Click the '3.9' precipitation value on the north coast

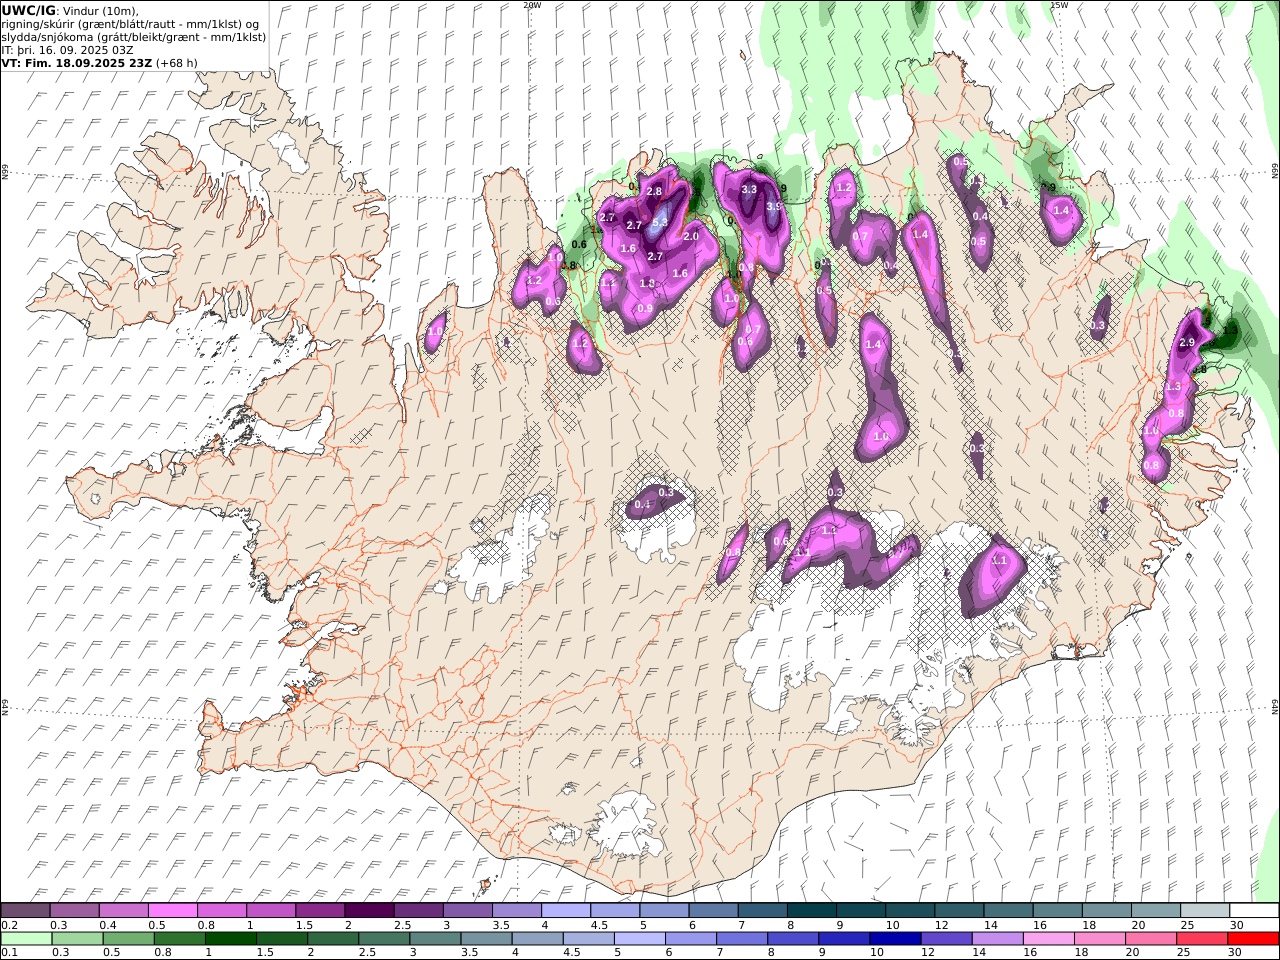click(774, 207)
